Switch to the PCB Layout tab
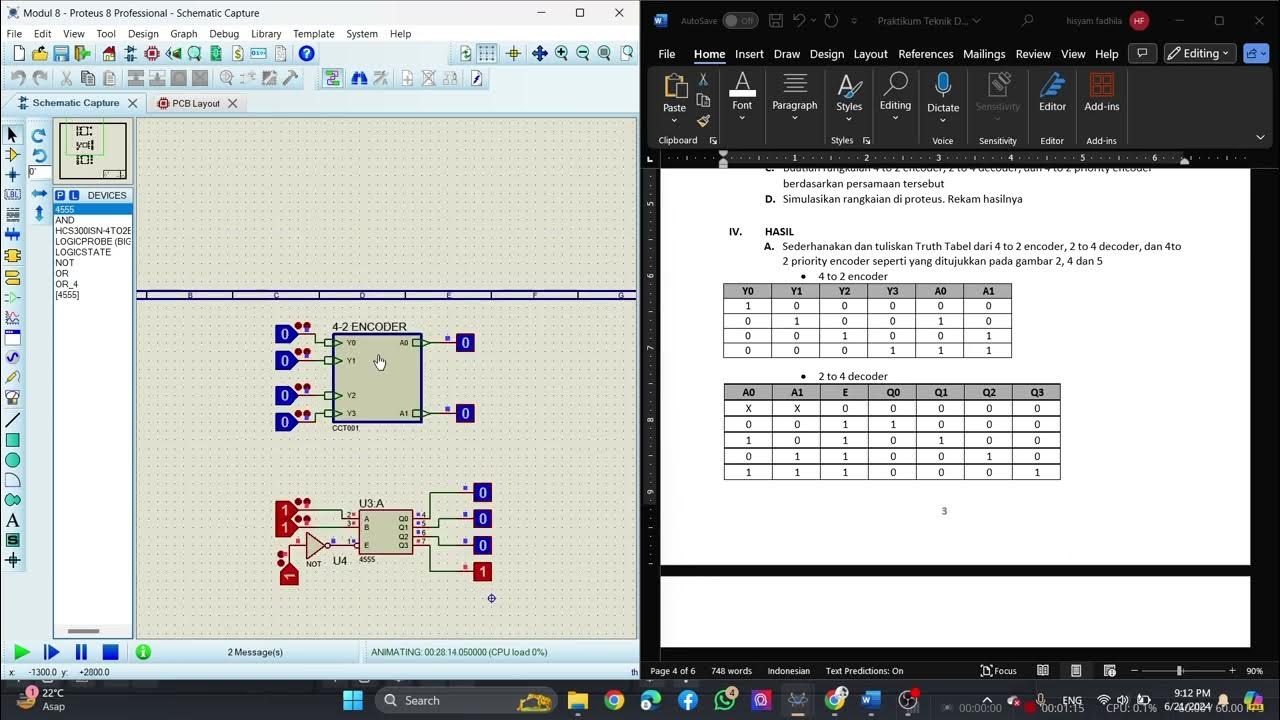 point(197,103)
